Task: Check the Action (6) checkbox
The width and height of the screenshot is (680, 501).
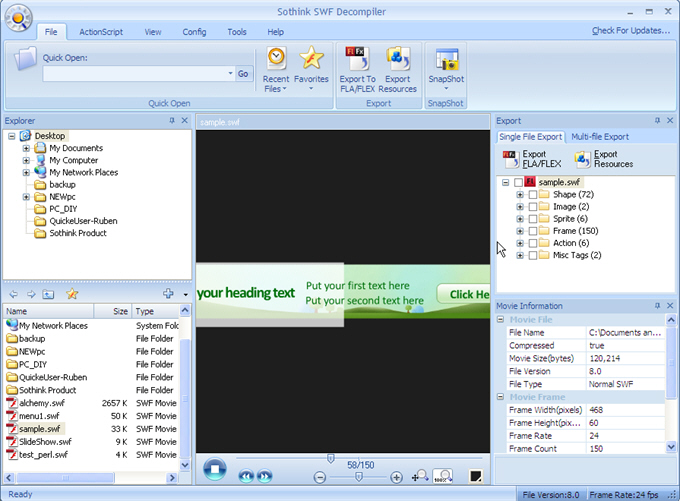Action: pyautogui.click(x=533, y=243)
